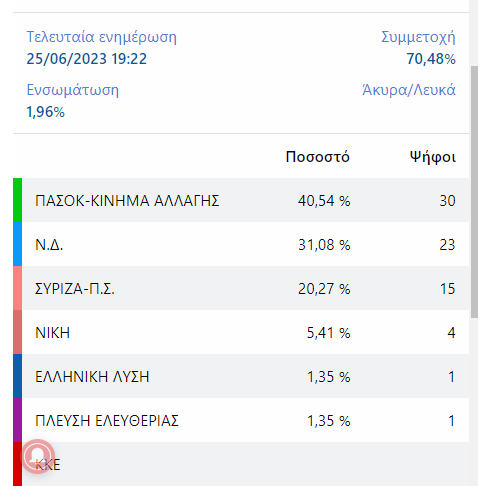Click the vertical scrollbar thumb
Viewport: 478px width, 486px height.
(474, 192)
